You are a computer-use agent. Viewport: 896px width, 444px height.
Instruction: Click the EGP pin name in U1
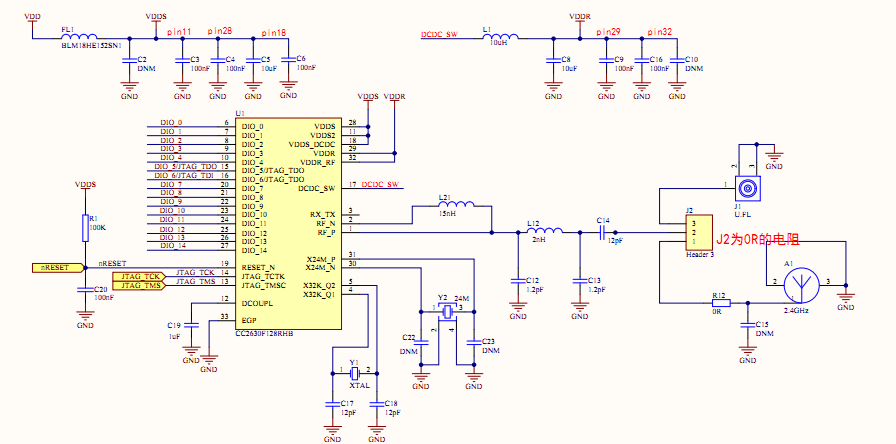pos(249,320)
